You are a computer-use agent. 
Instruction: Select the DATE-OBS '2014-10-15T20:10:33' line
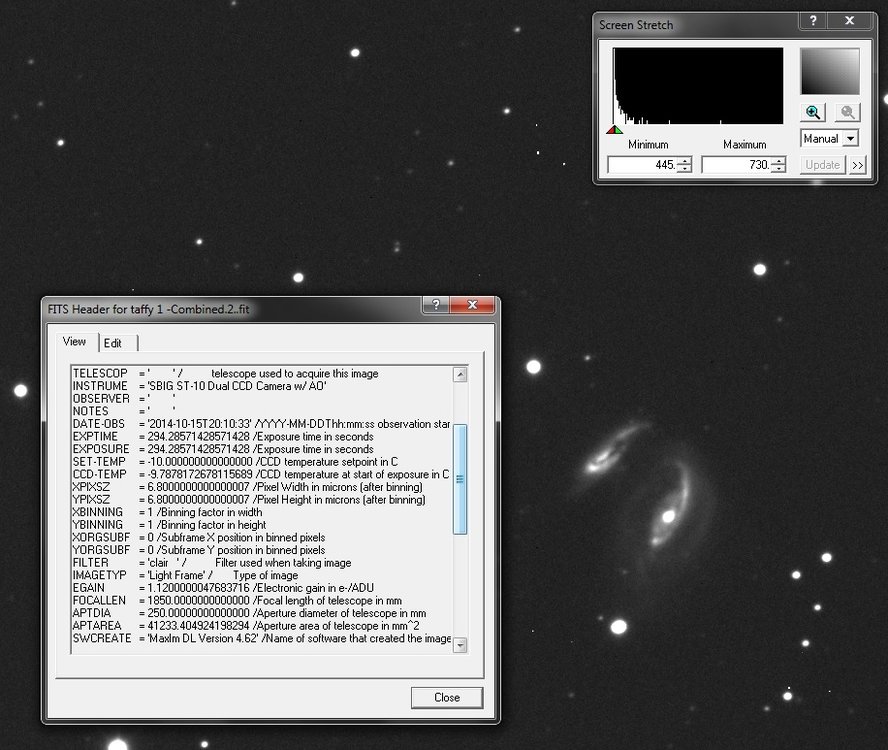(x=262, y=424)
